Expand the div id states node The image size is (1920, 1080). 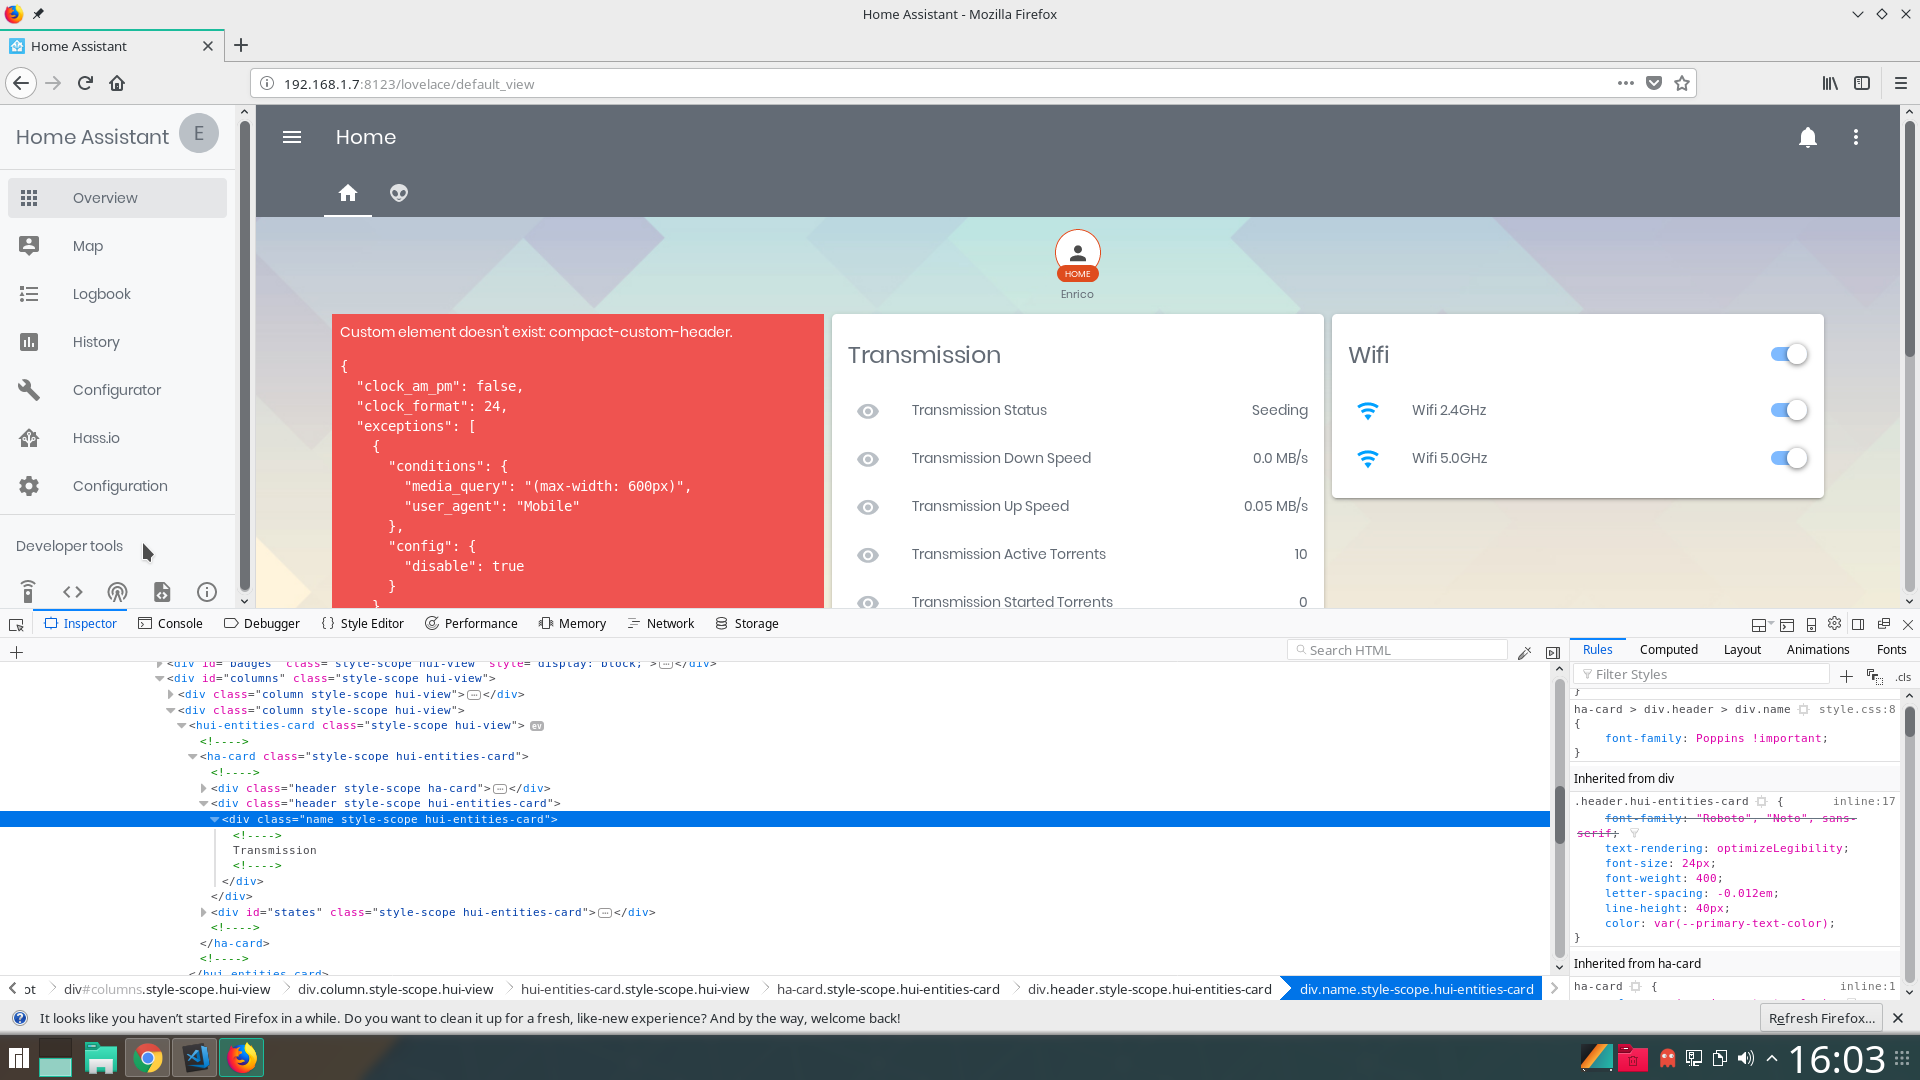click(204, 912)
